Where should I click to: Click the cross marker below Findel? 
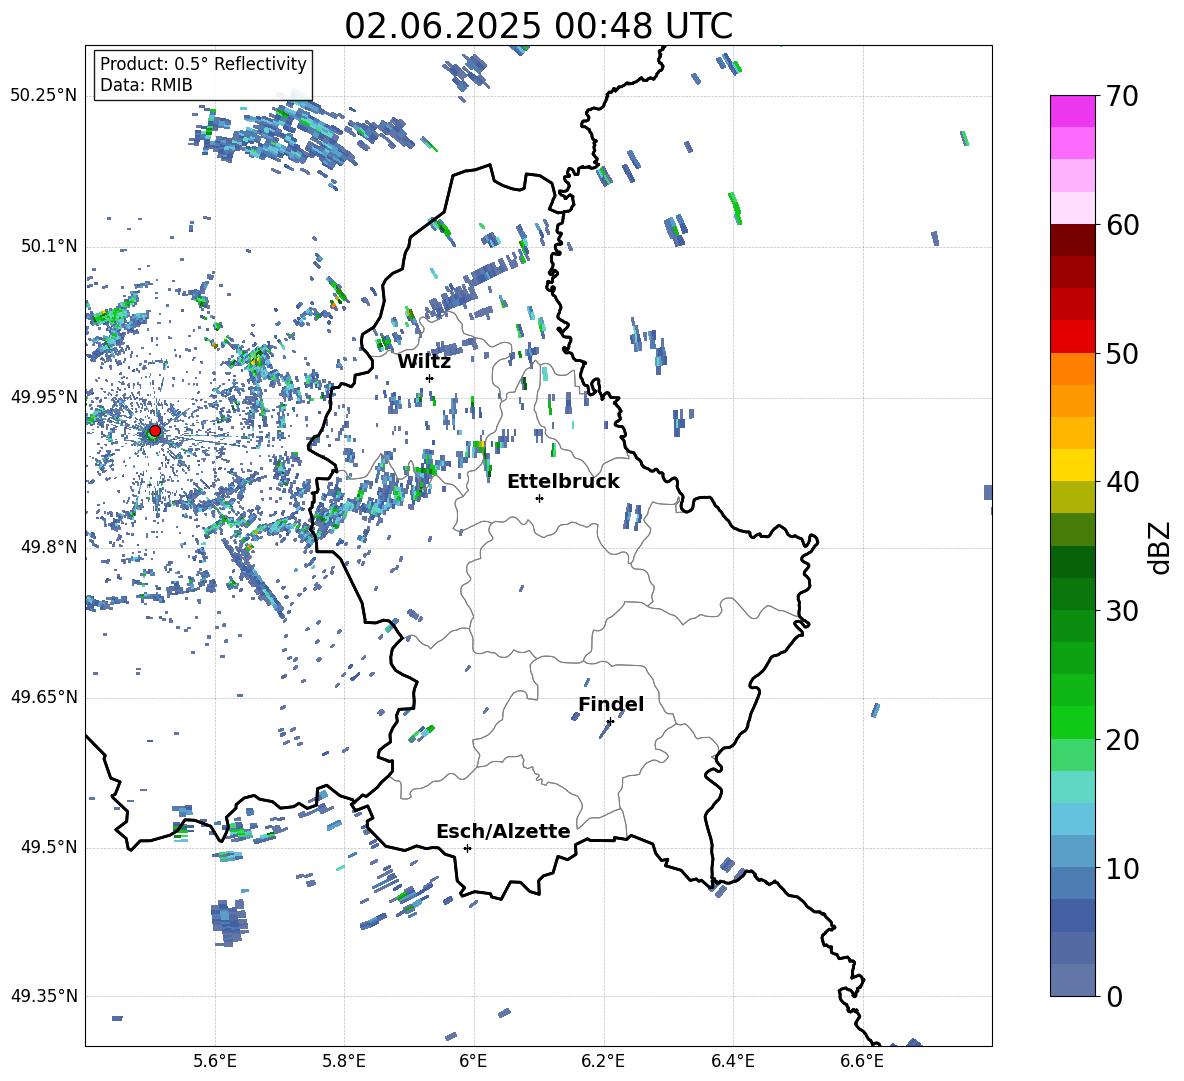[x=610, y=721]
